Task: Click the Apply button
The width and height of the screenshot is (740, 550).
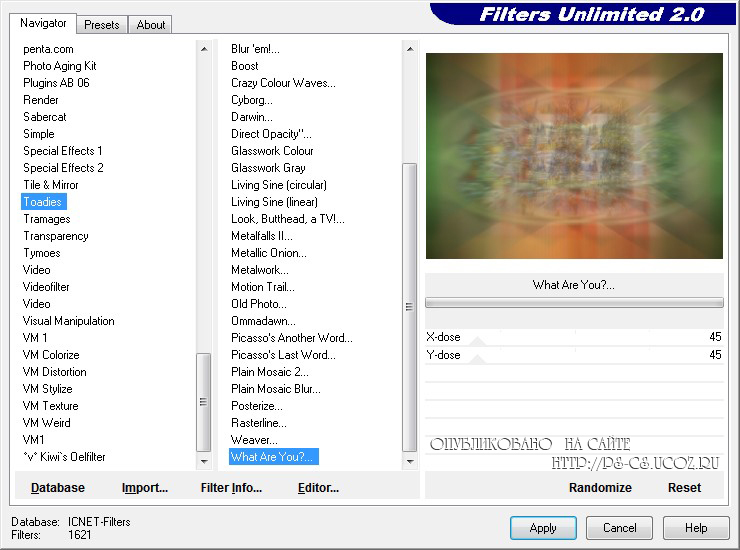Action: tap(543, 528)
